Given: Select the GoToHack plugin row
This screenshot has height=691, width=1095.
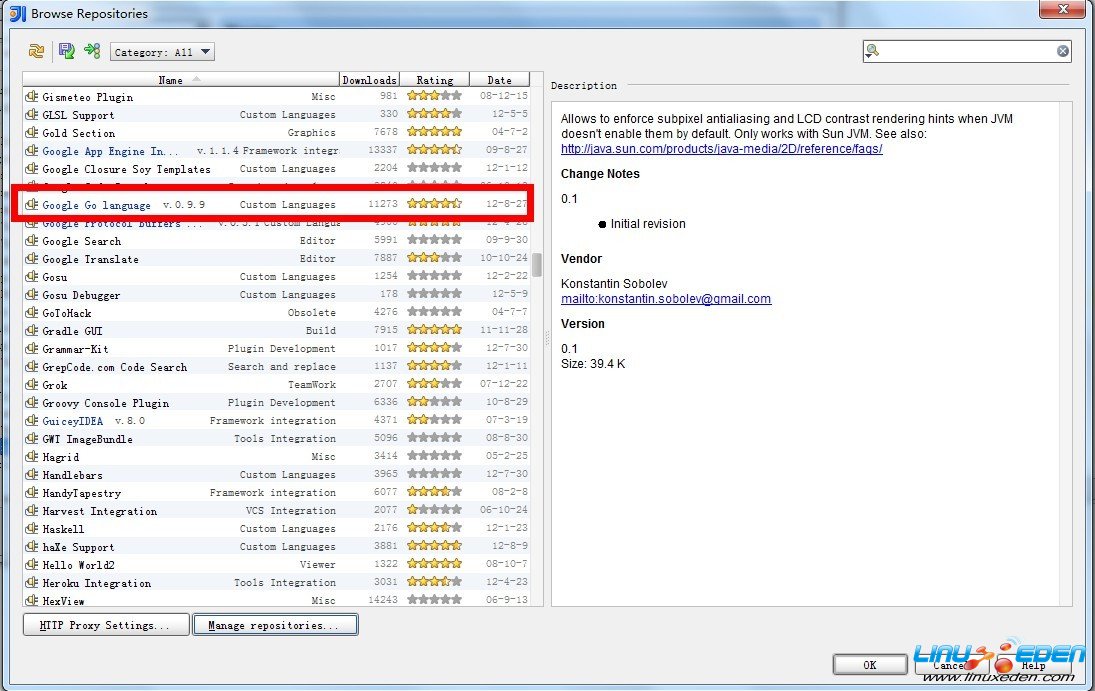Looking at the screenshot, I should coord(277,312).
